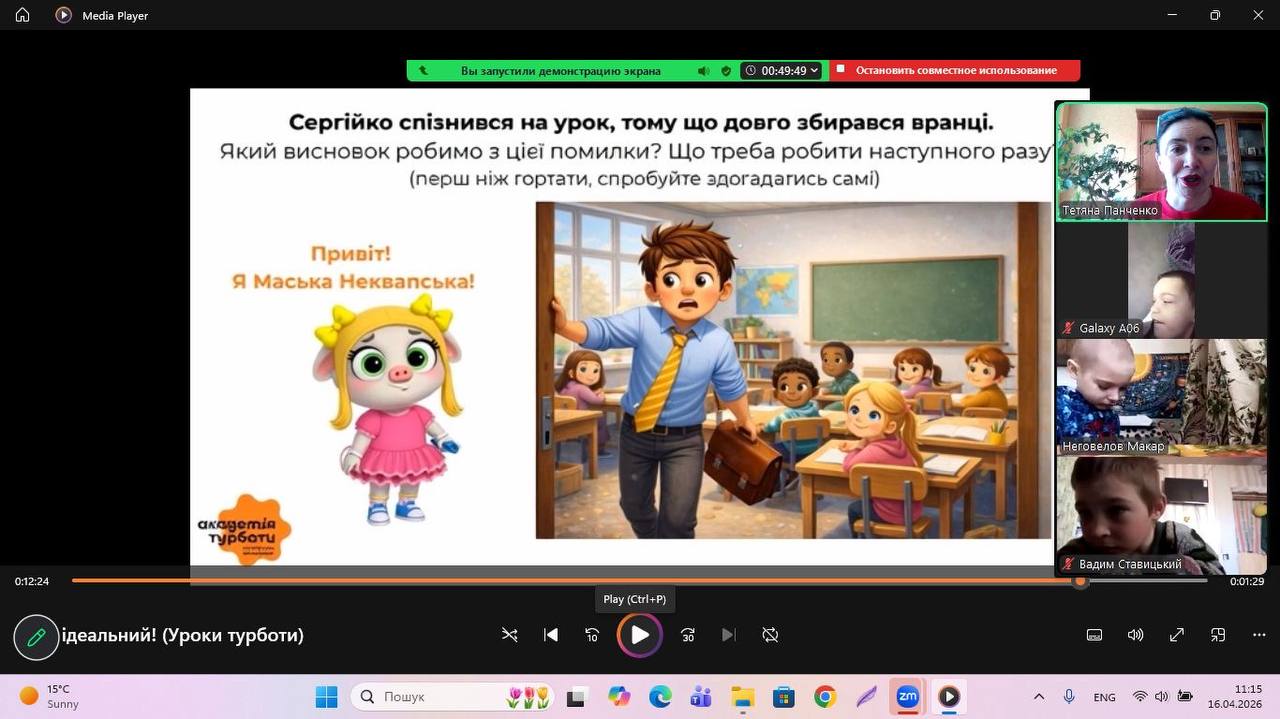Open the more options menu
This screenshot has height=719, width=1280.
pos(1259,635)
